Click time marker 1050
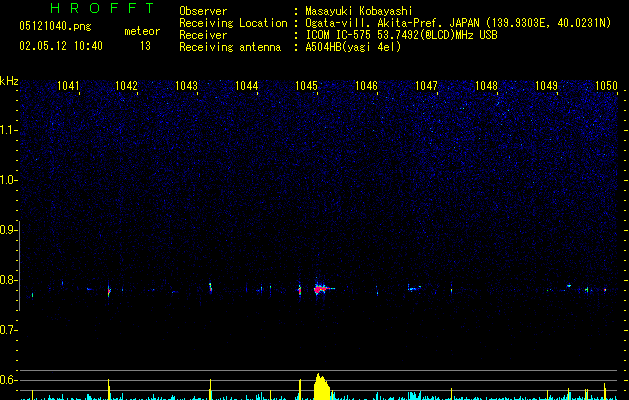Image resolution: width=629 pixels, height=400 pixels. click(x=606, y=86)
